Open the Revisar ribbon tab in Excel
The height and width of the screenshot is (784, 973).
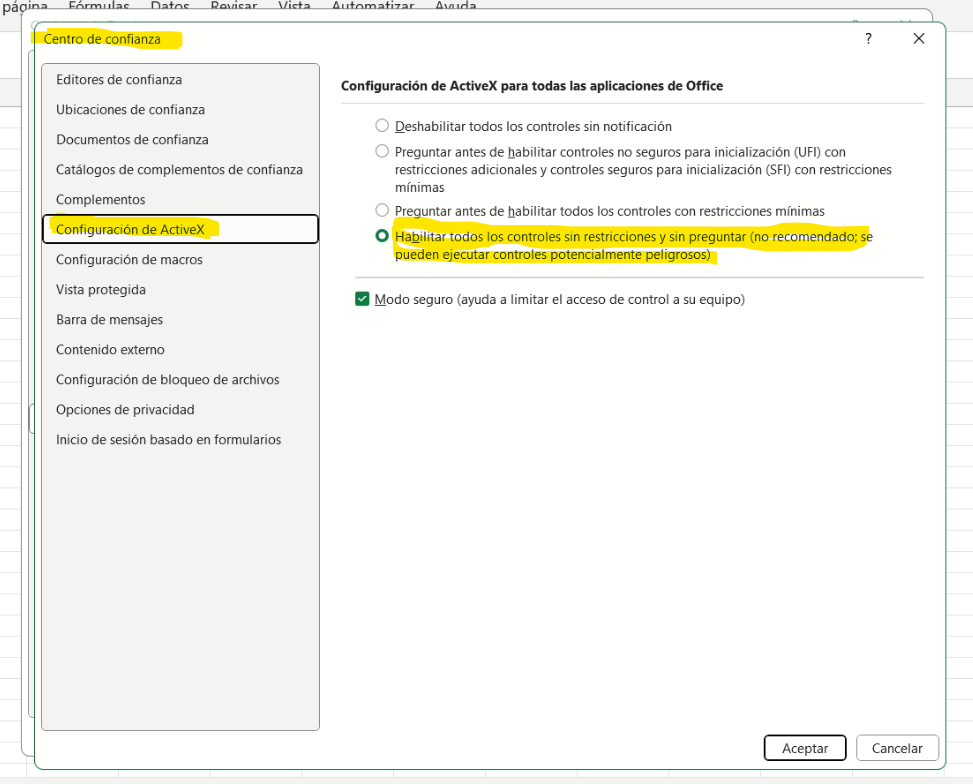234,6
